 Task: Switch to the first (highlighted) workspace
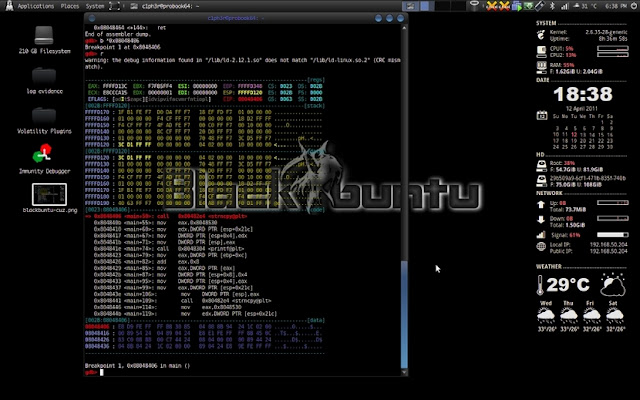click(427, 6)
